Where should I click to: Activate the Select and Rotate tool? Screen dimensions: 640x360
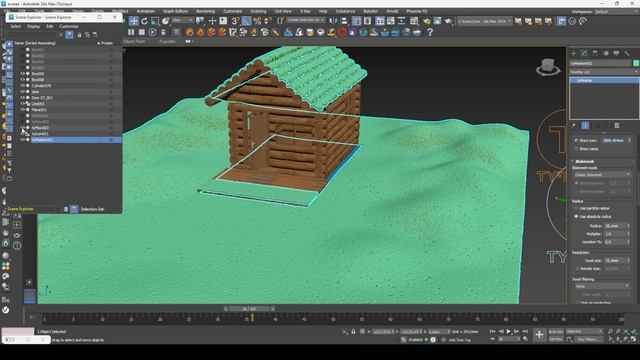tap(144, 21)
